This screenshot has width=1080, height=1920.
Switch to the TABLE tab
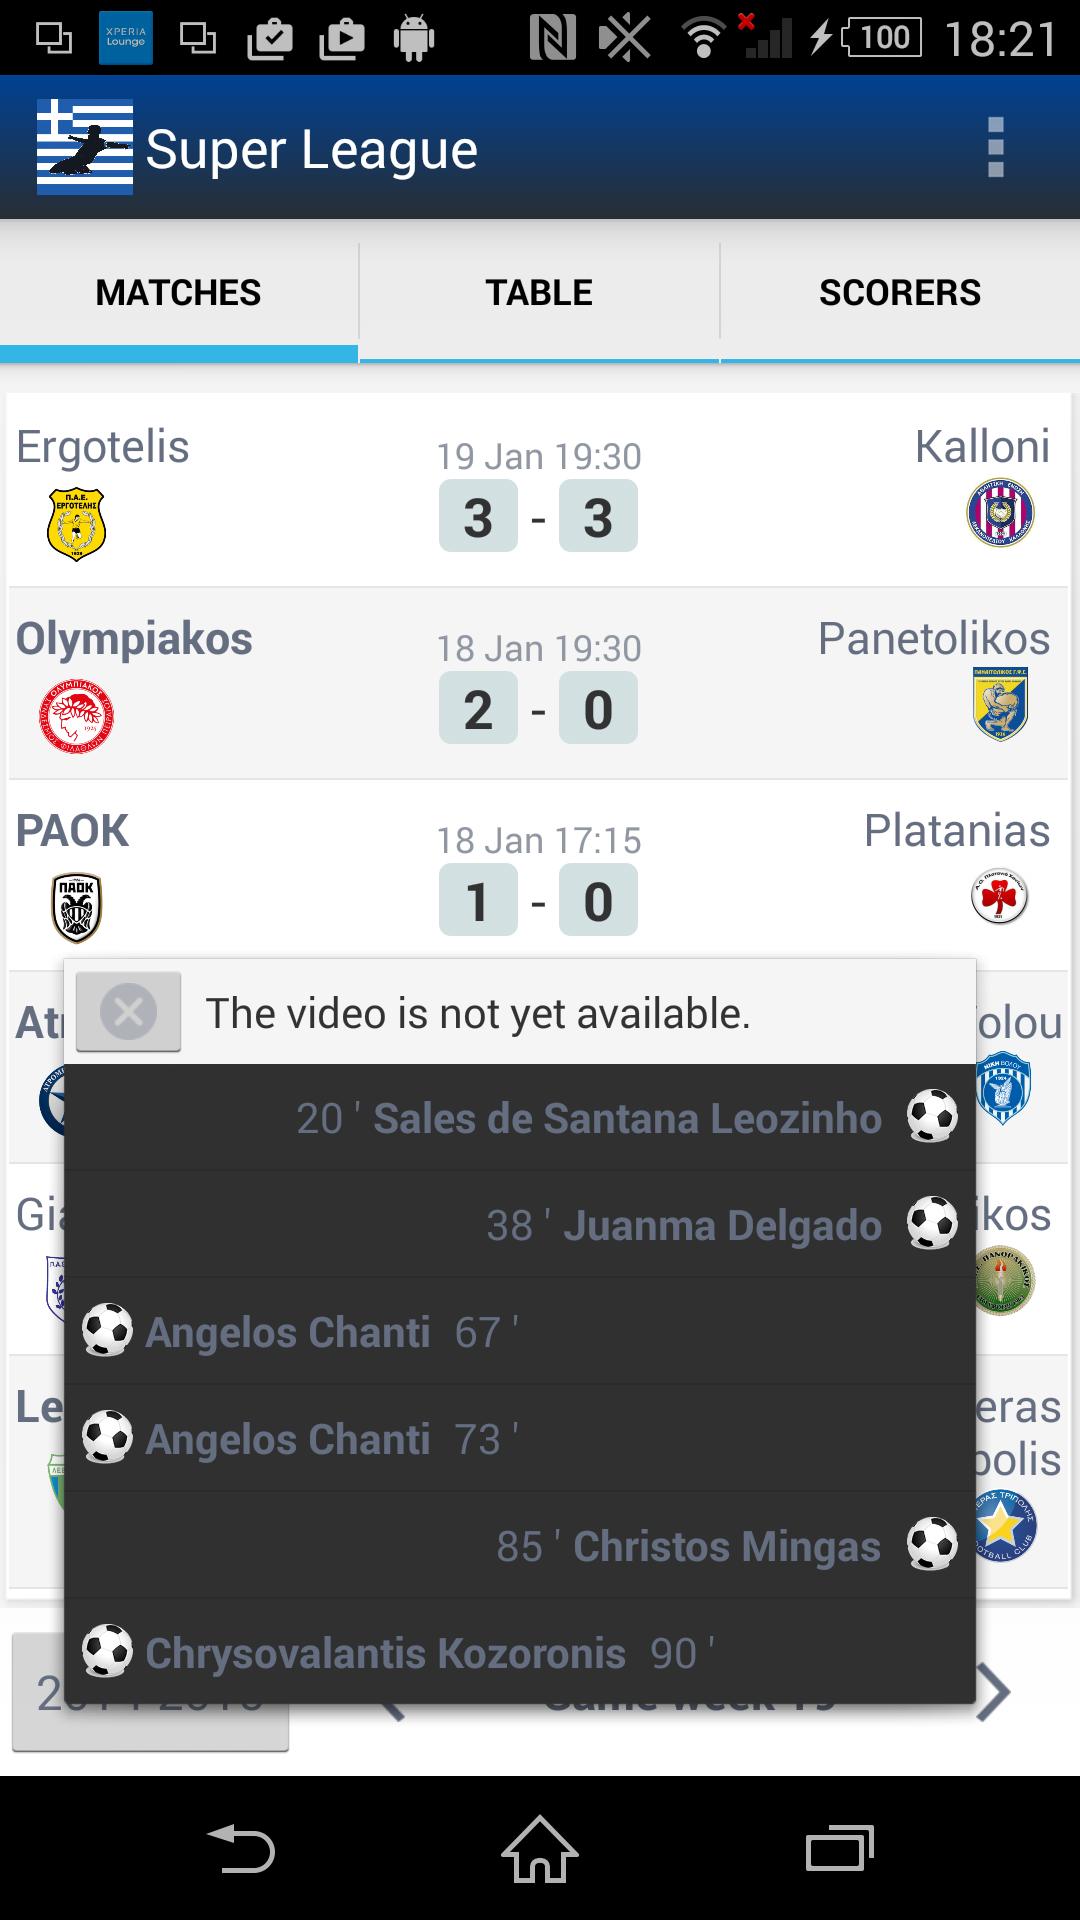point(539,293)
